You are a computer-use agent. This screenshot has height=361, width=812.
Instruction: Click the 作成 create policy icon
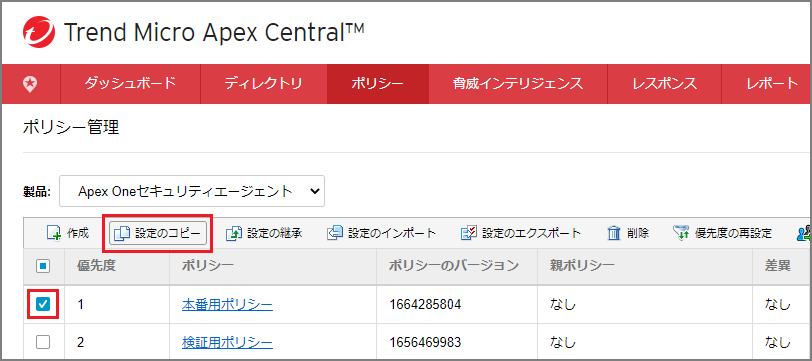tap(54, 234)
